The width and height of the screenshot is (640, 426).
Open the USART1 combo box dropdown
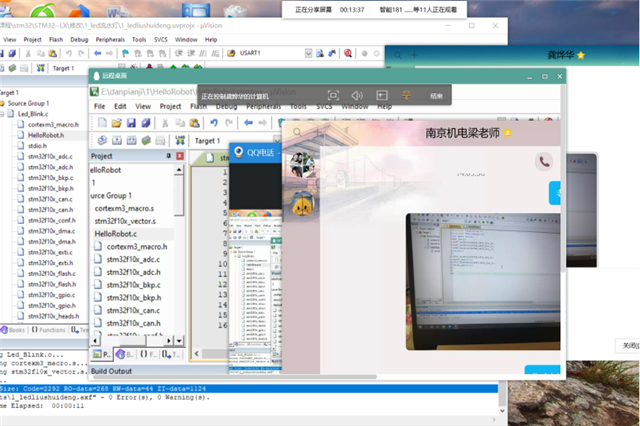pyautogui.click(x=308, y=54)
